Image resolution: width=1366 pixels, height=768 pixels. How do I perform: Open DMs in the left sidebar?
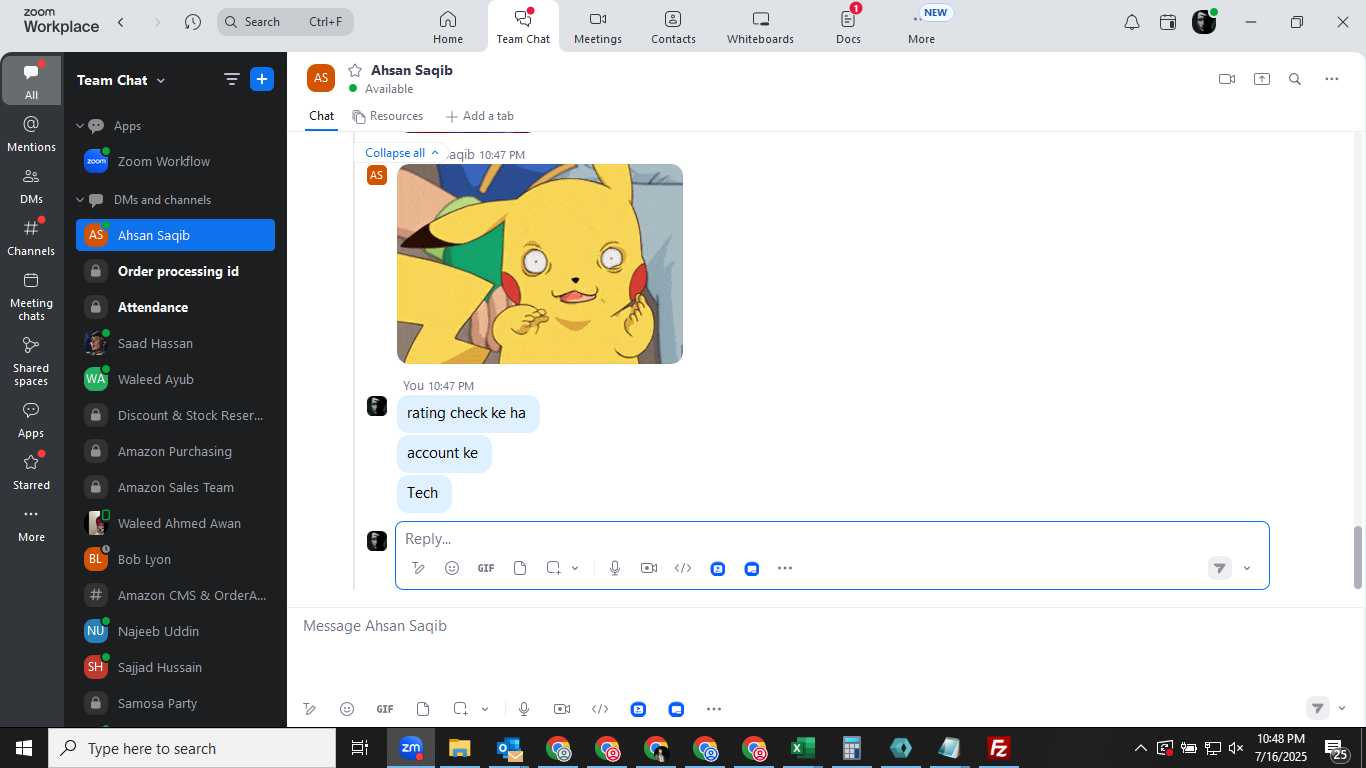coord(31,185)
